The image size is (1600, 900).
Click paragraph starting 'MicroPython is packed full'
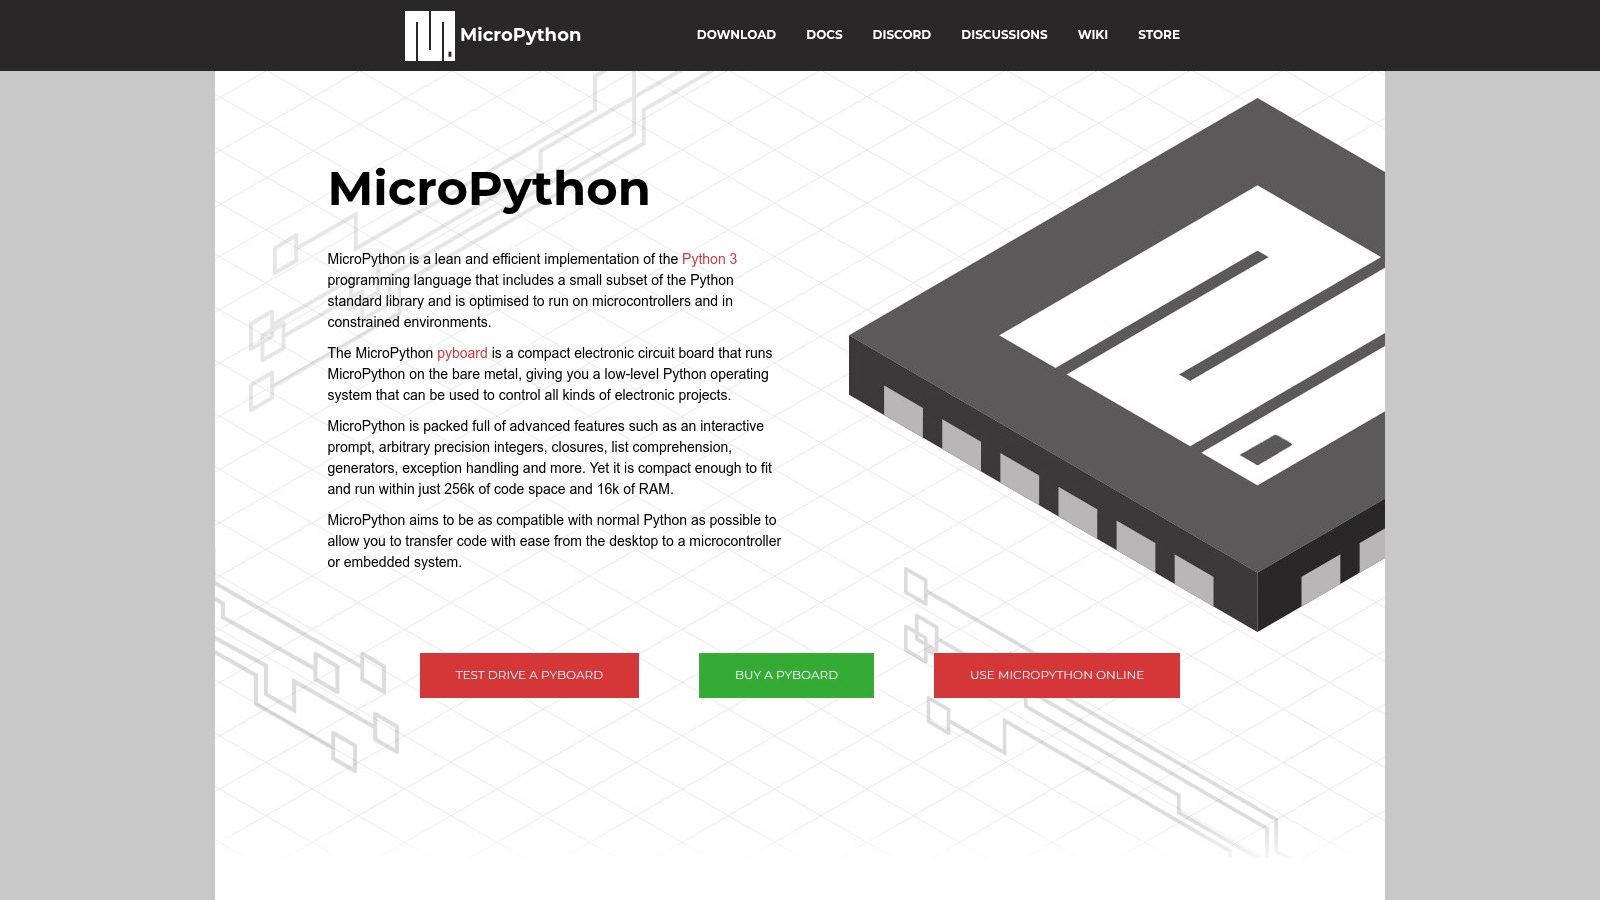pyautogui.click(x=550, y=457)
